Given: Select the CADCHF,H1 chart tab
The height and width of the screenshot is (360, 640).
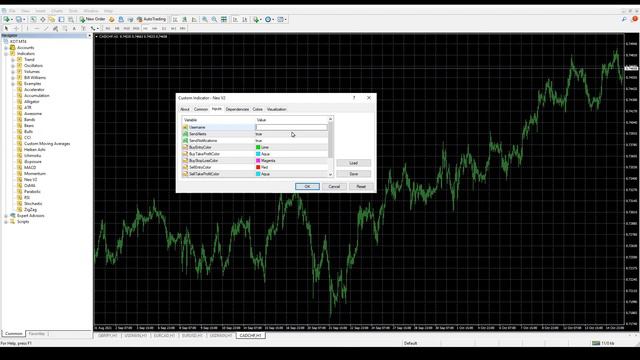Looking at the screenshot, I should (251, 336).
